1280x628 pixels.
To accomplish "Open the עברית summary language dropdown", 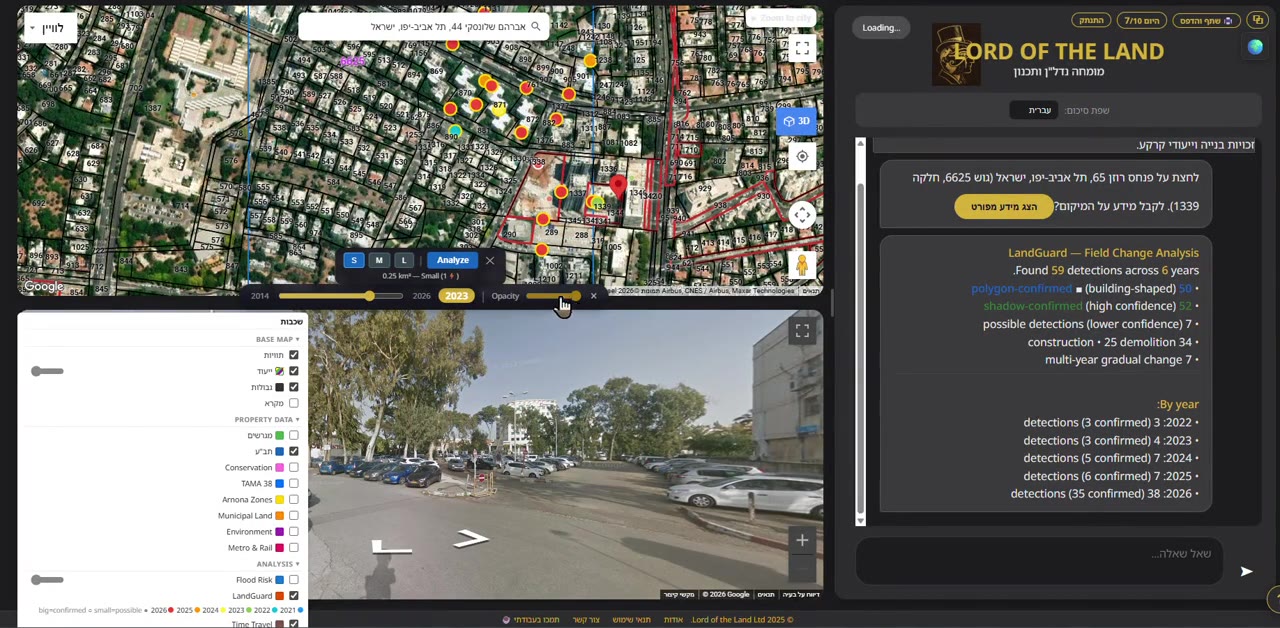I will coord(1034,110).
